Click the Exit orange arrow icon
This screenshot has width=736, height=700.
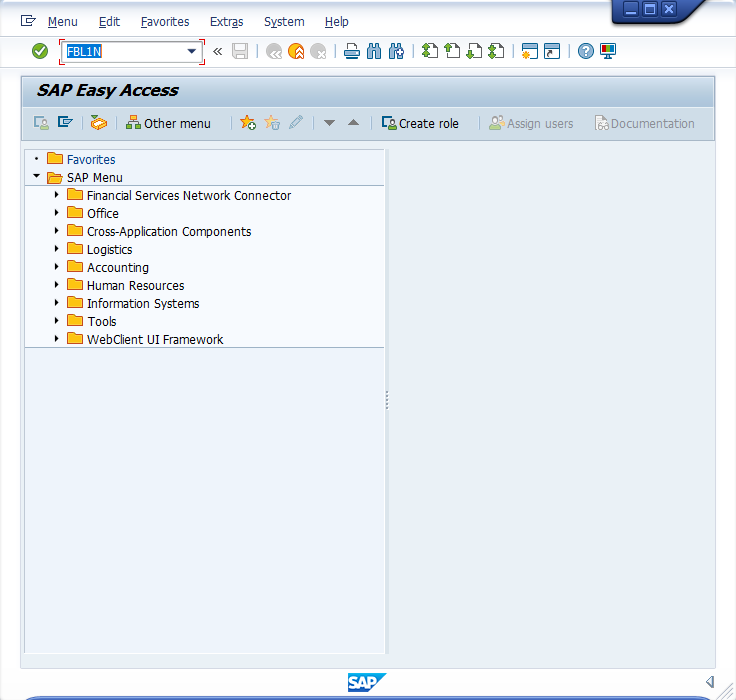296,51
